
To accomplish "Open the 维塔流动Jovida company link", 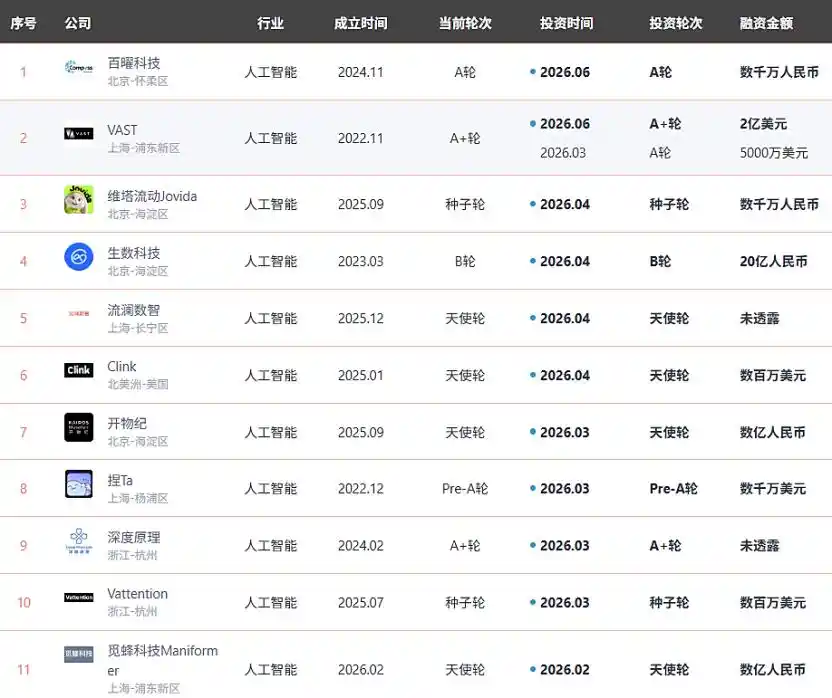I will pyautogui.click(x=152, y=196).
